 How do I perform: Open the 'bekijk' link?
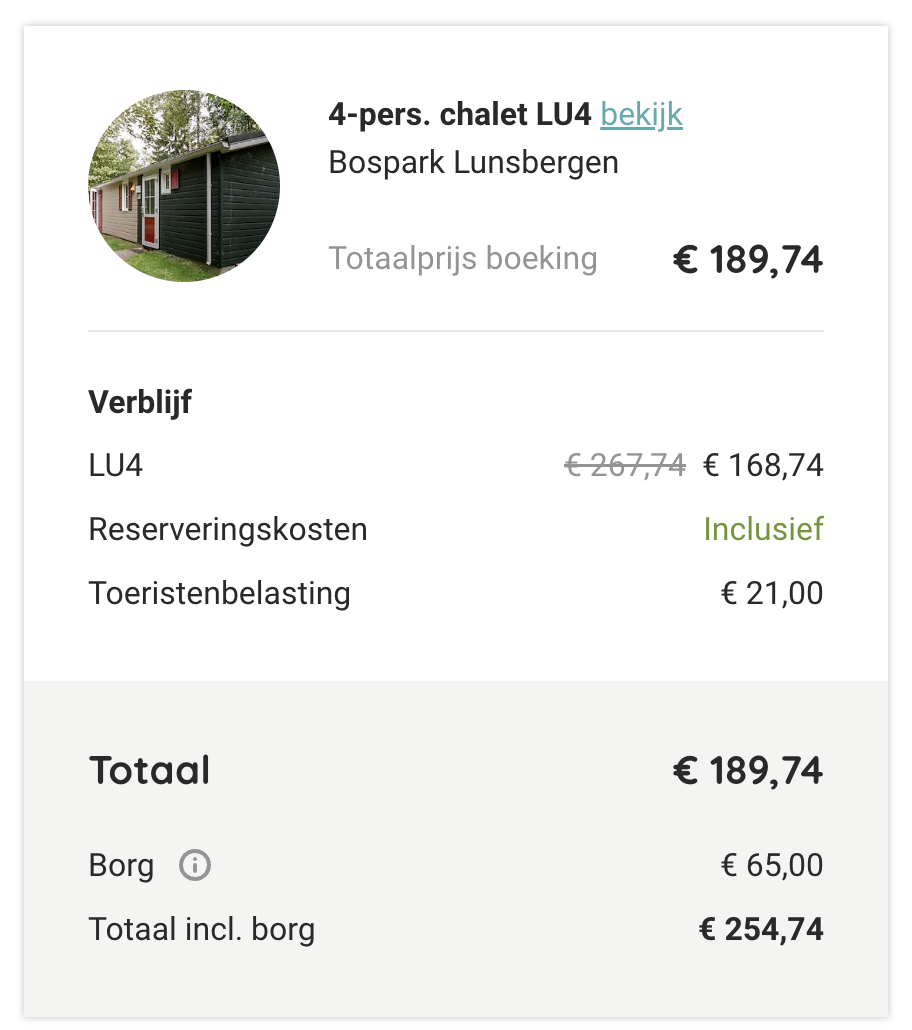point(641,115)
